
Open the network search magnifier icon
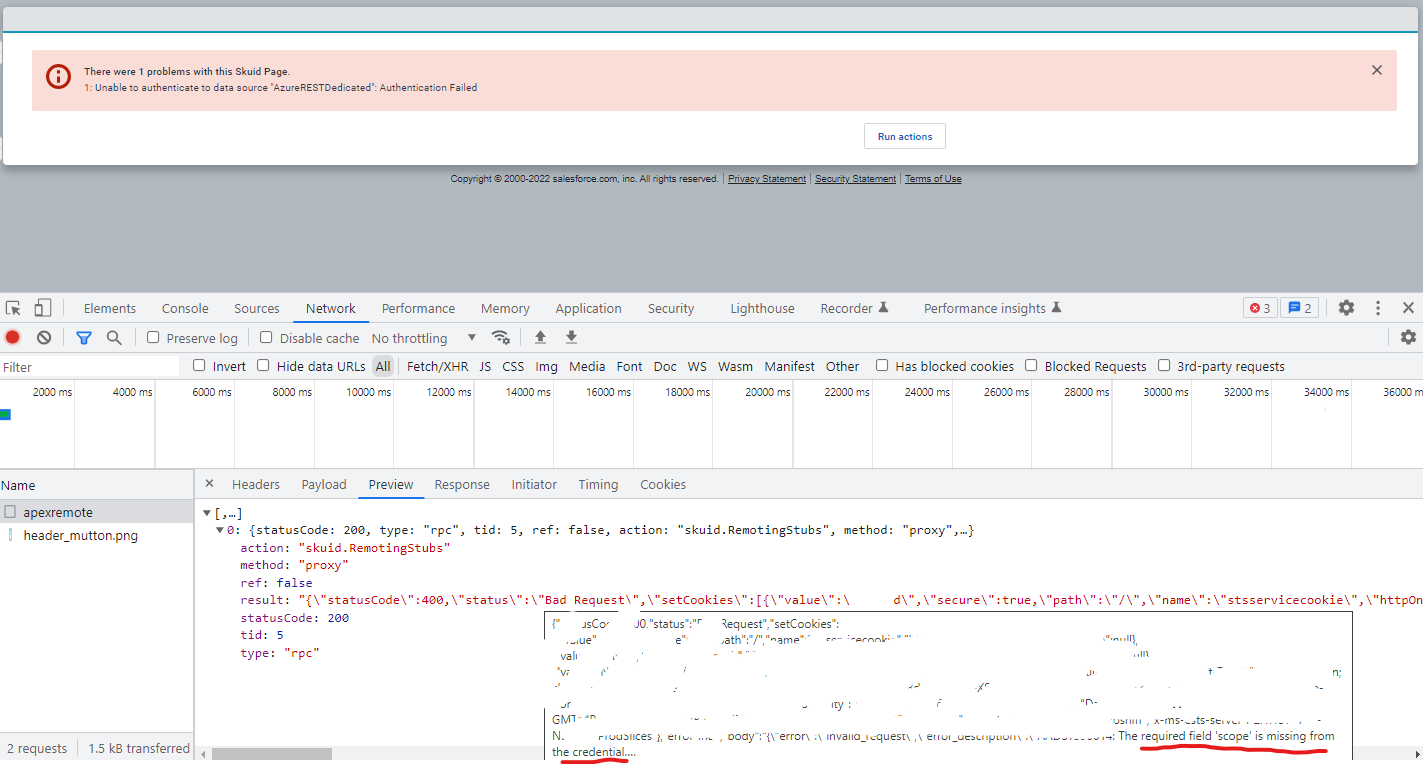pos(114,338)
